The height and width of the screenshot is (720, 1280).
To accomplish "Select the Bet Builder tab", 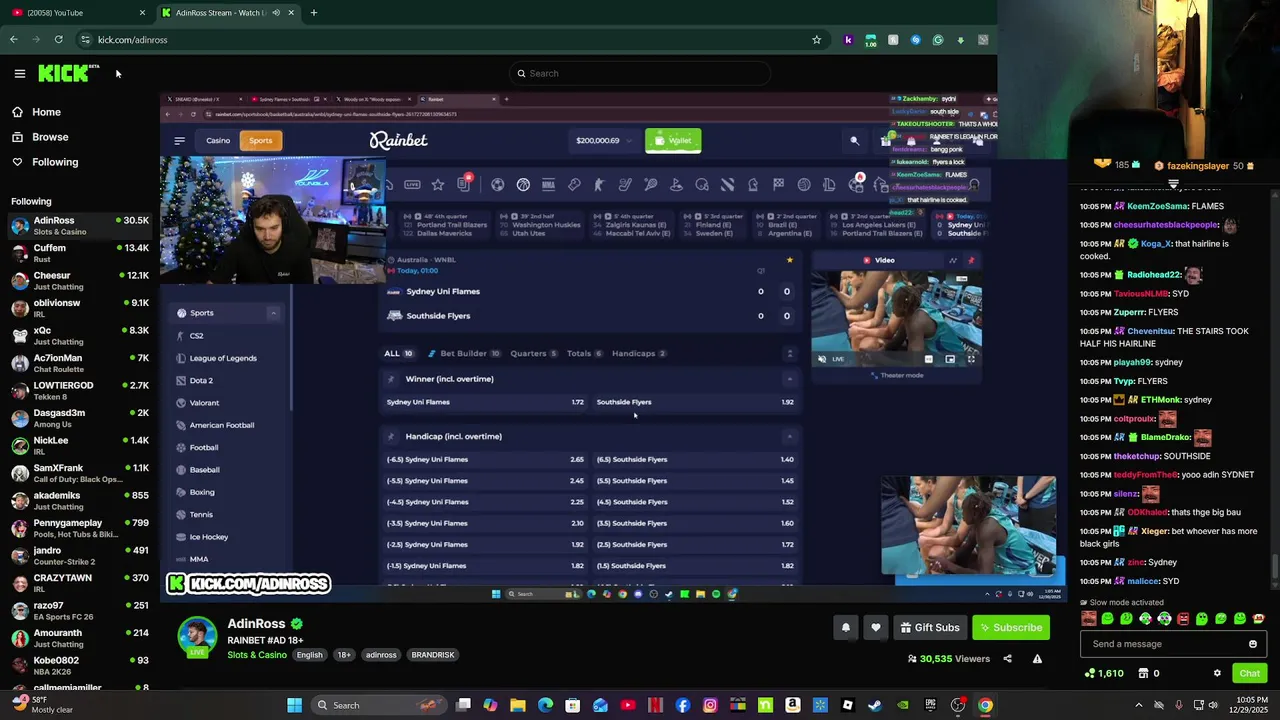I will tap(463, 353).
